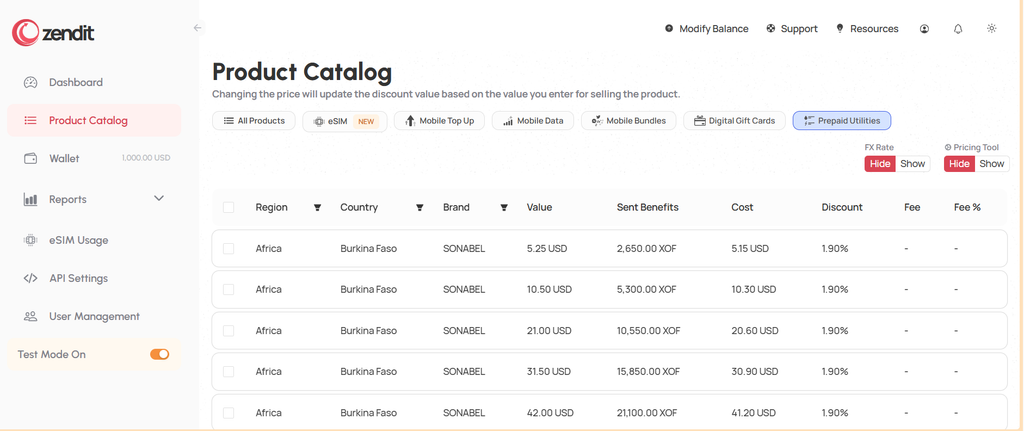Click the Resources lightbulb icon

[x=840, y=29]
